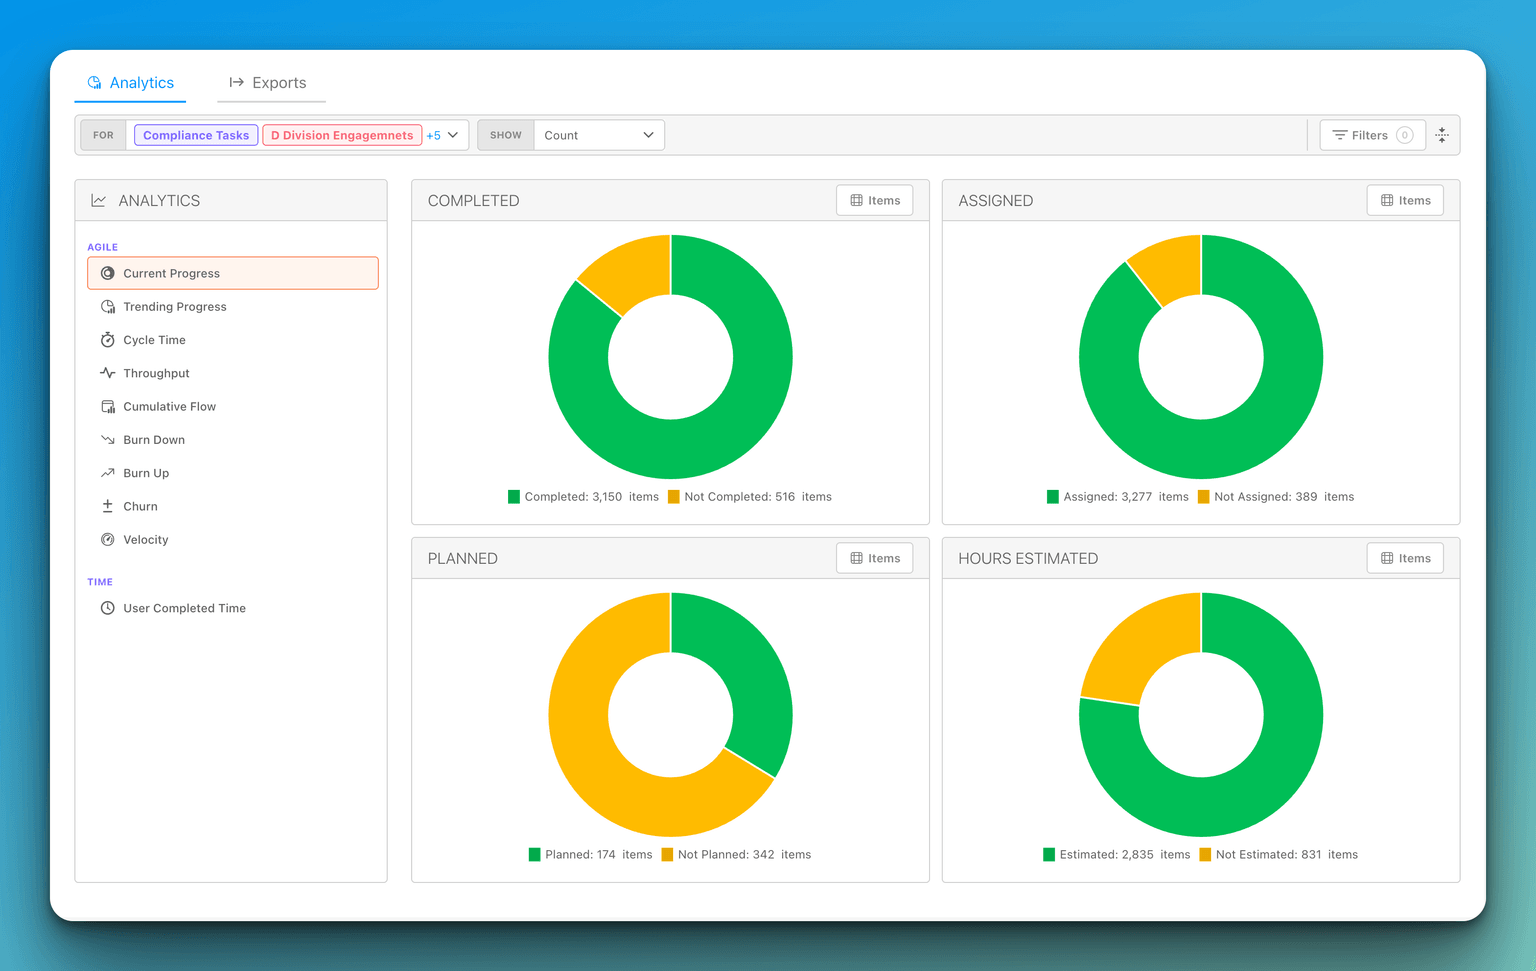Screen dimensions: 1536x971
Task: Click the Velocity gauge icon
Action: point(107,540)
